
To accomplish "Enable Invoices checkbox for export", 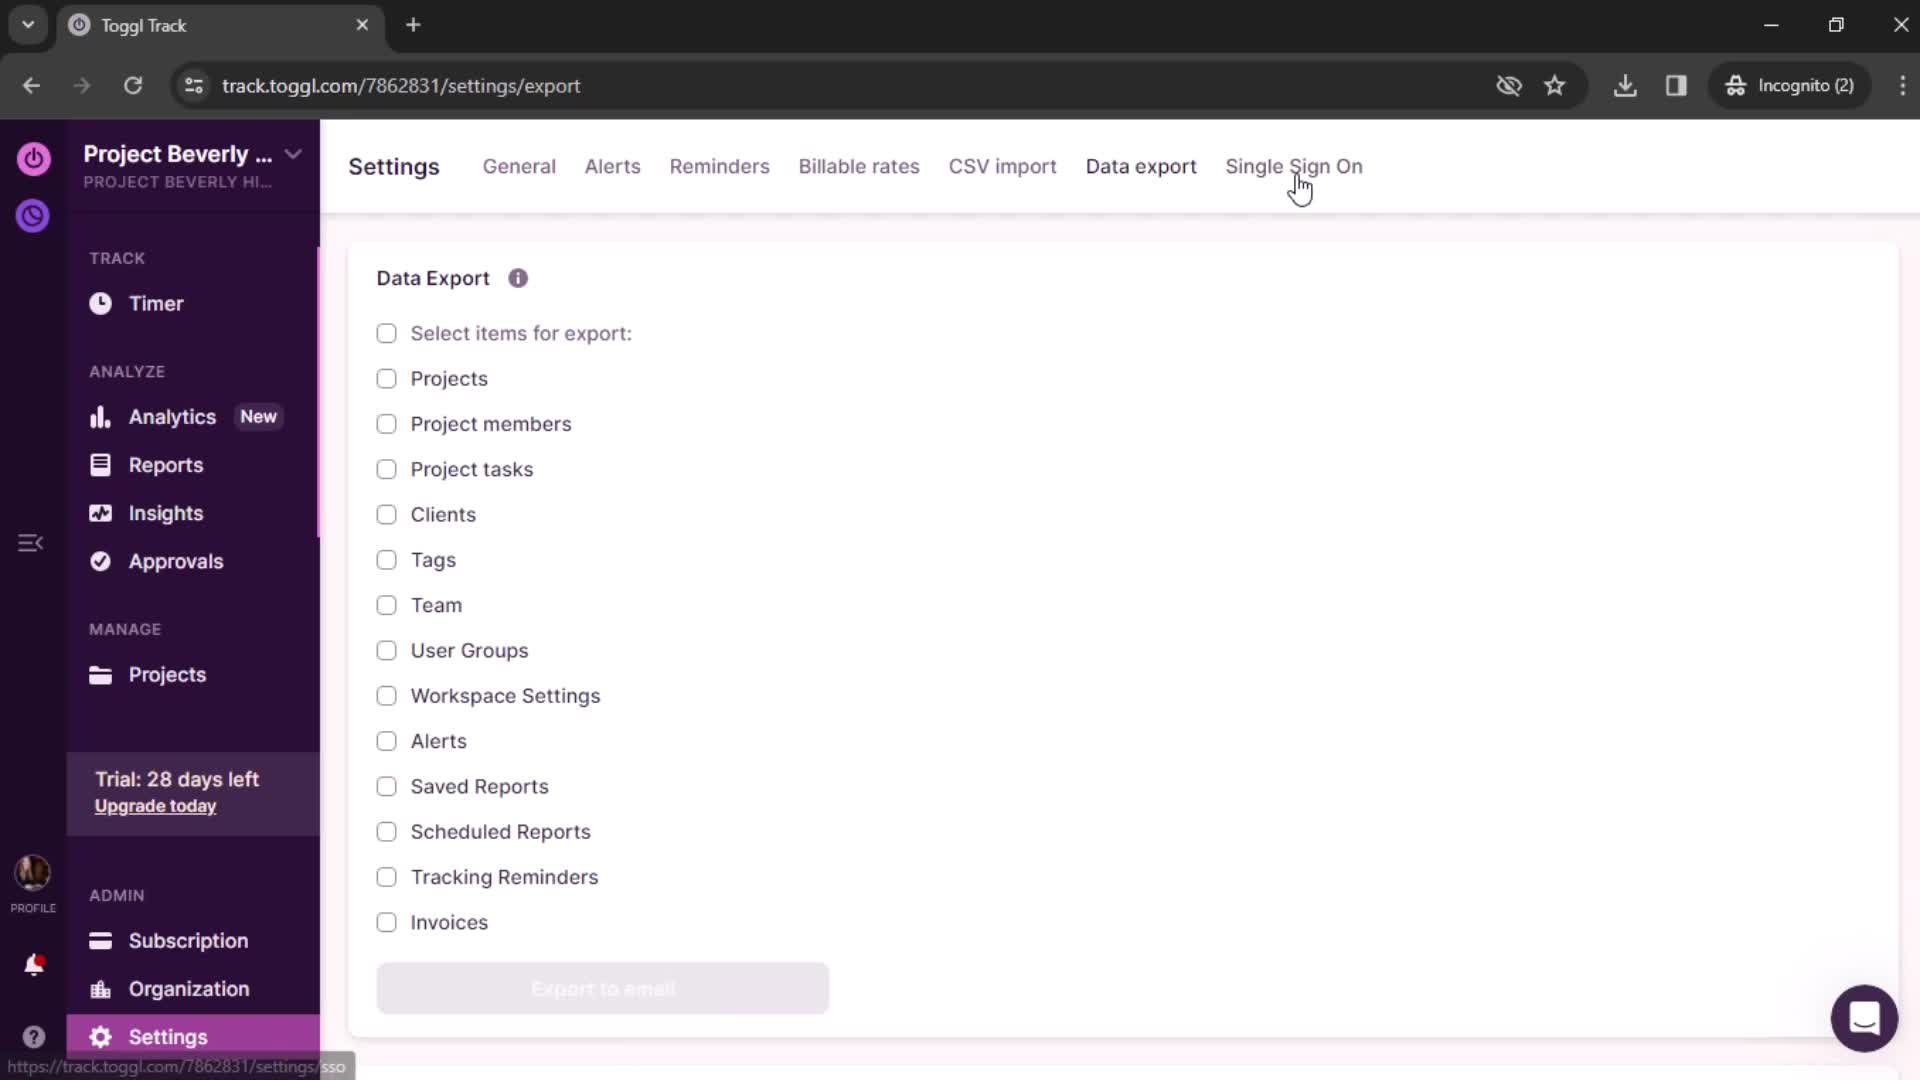I will pos(386,922).
